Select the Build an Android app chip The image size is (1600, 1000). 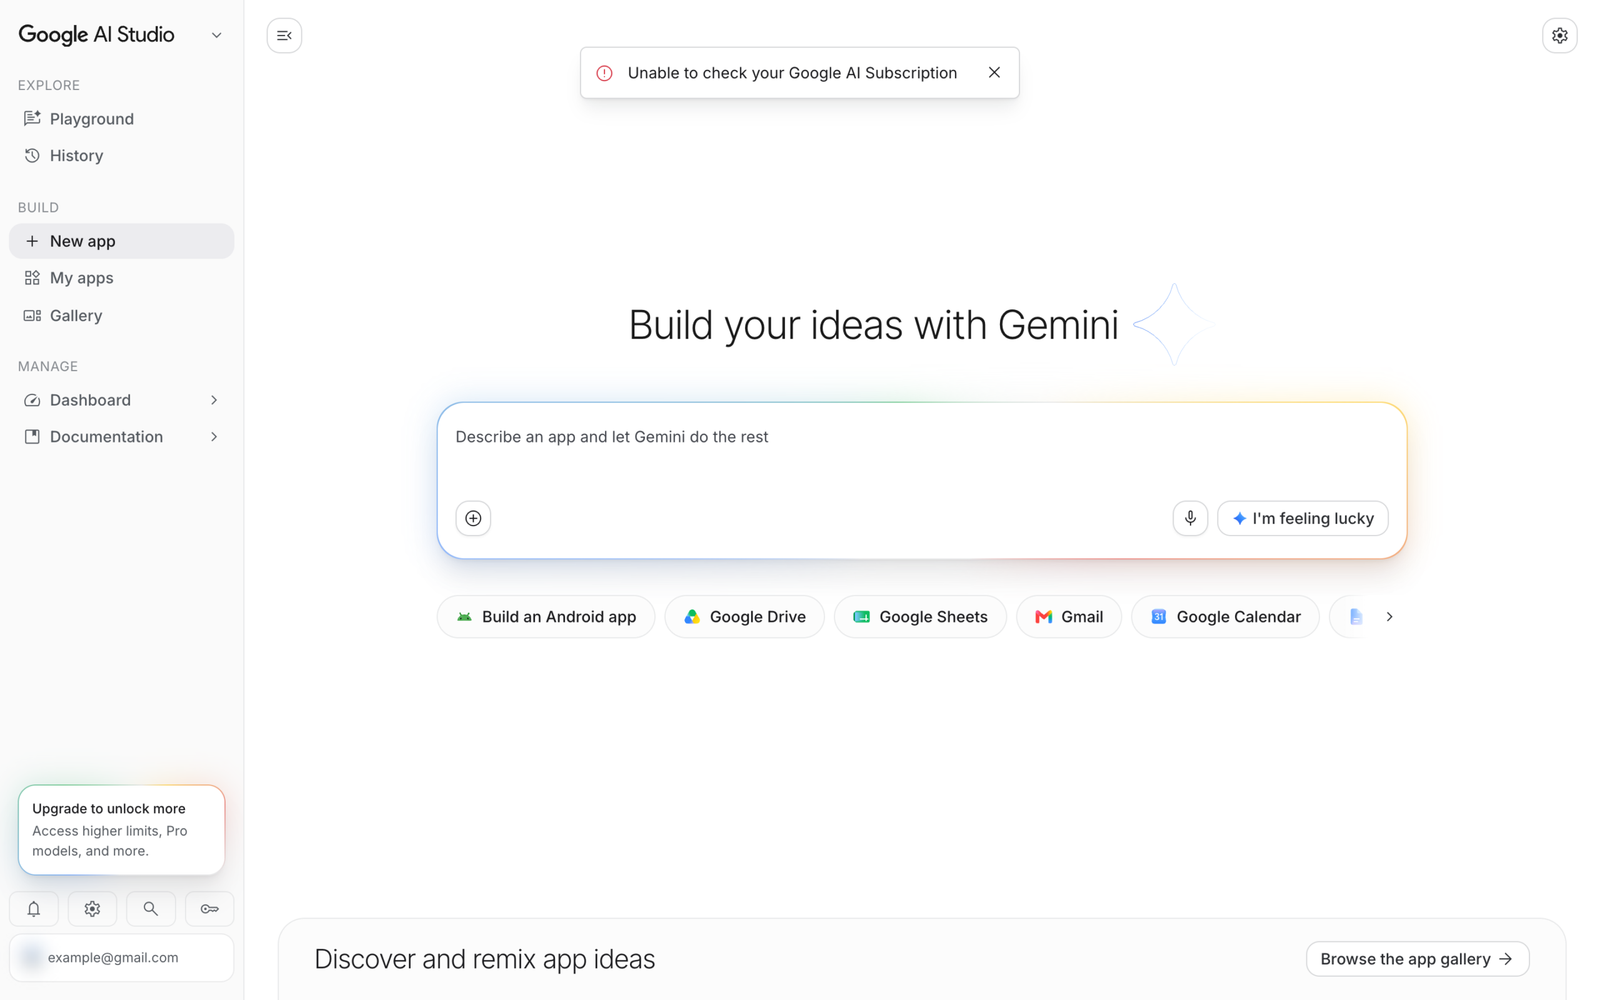click(x=546, y=617)
